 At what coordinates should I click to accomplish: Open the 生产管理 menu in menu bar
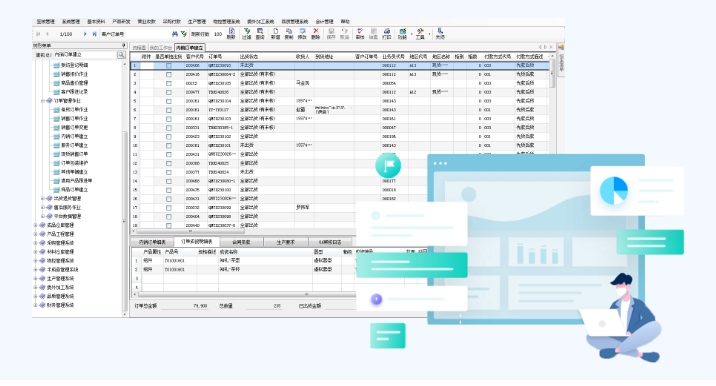pyautogui.click(x=197, y=21)
